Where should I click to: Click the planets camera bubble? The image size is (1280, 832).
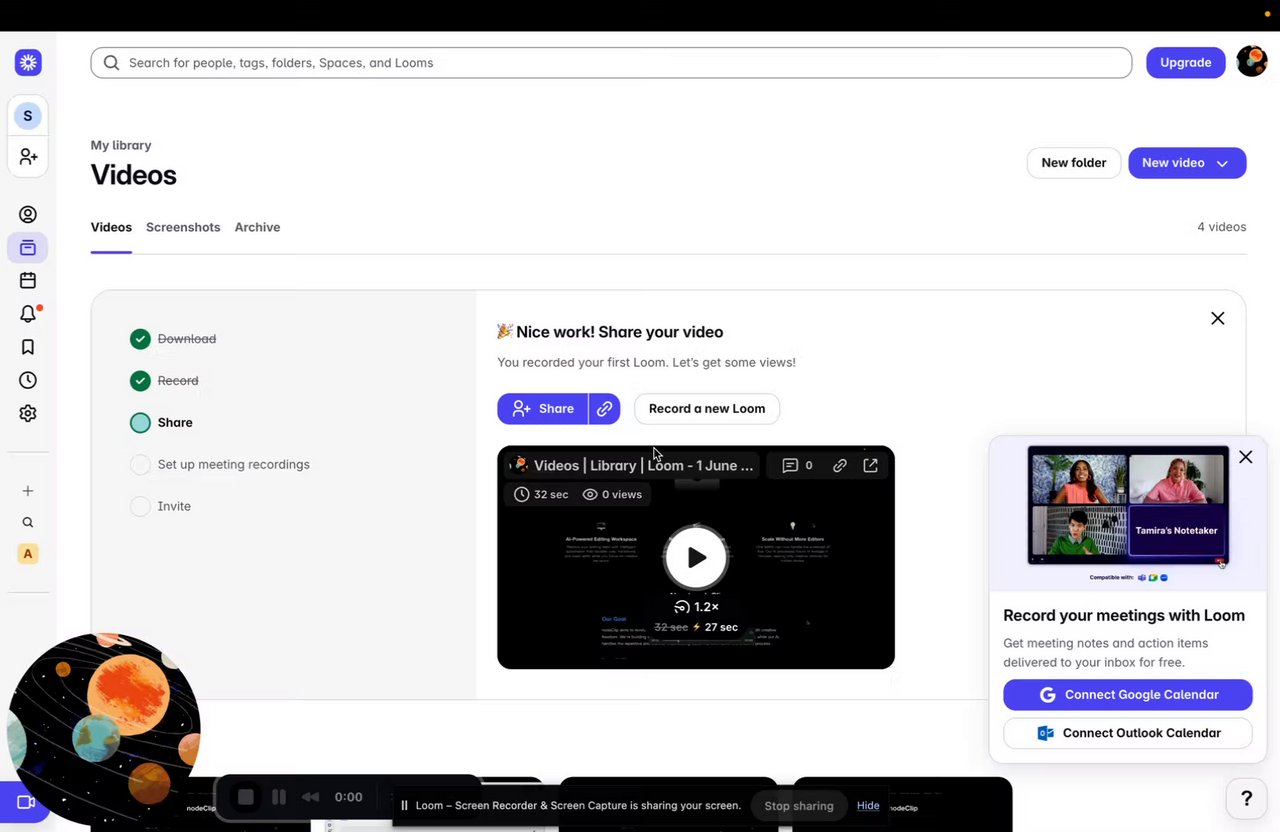click(103, 729)
